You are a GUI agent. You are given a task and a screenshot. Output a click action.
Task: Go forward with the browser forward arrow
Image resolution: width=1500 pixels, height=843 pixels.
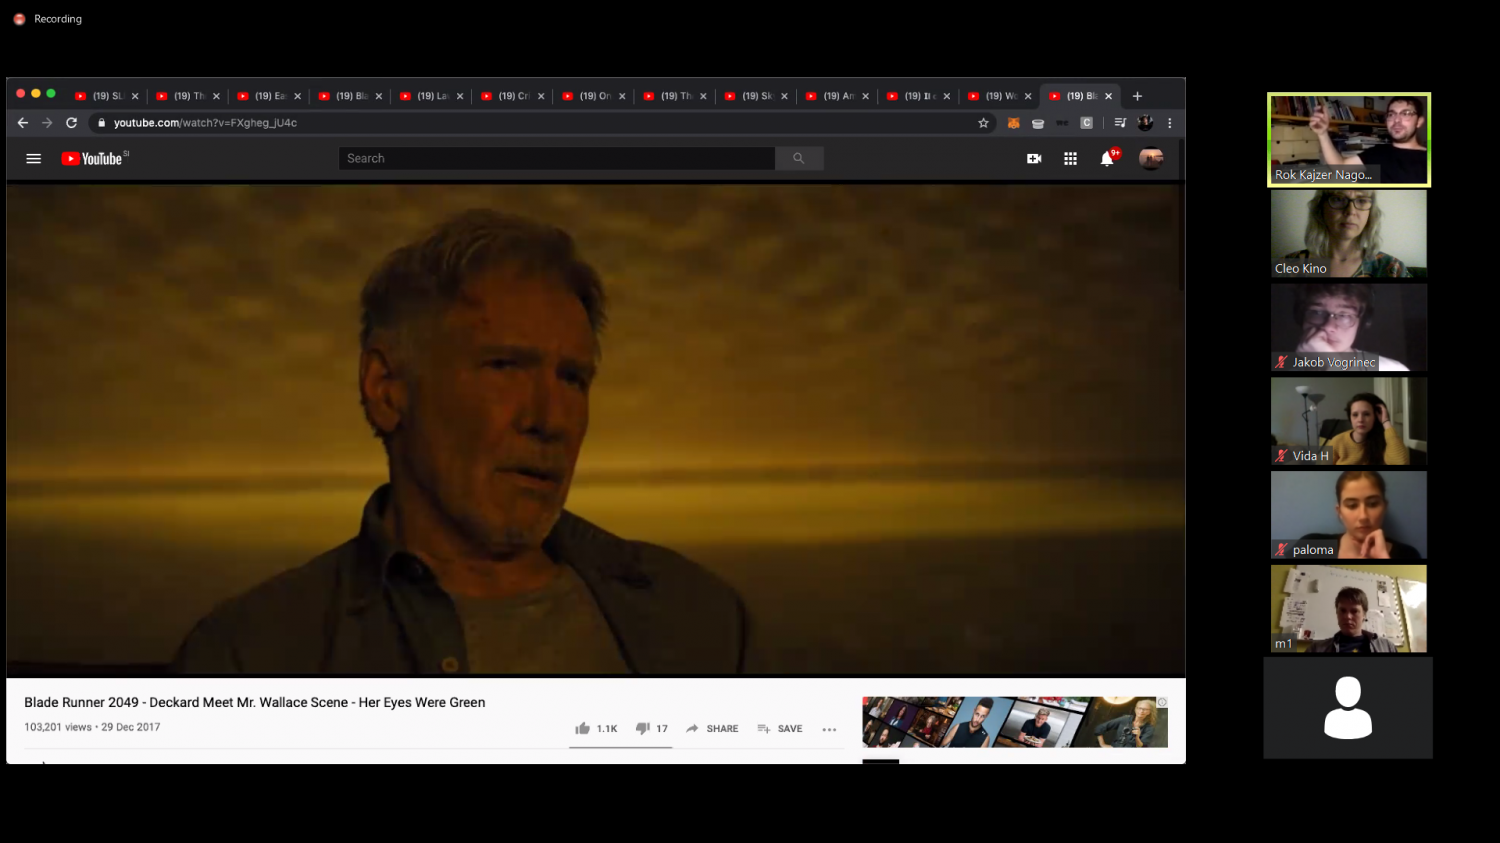47,123
